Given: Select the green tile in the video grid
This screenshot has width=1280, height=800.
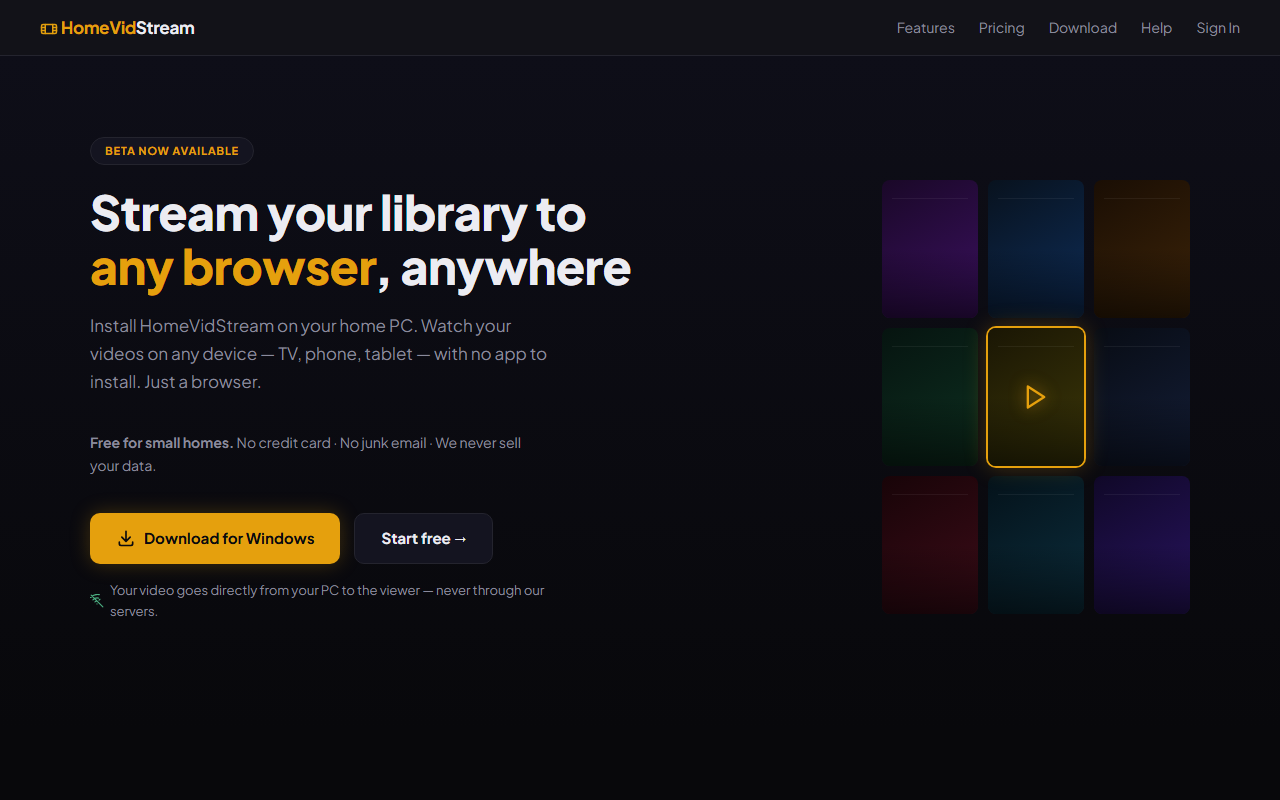Looking at the screenshot, I should (x=930, y=397).
